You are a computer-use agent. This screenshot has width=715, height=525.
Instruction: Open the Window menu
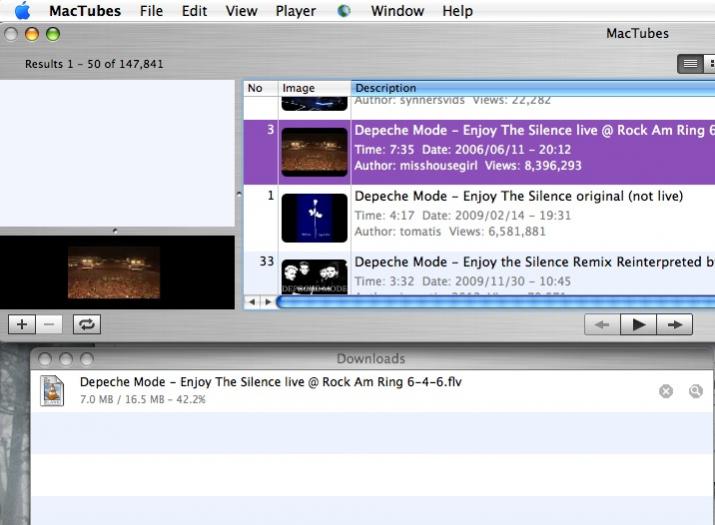click(x=397, y=10)
